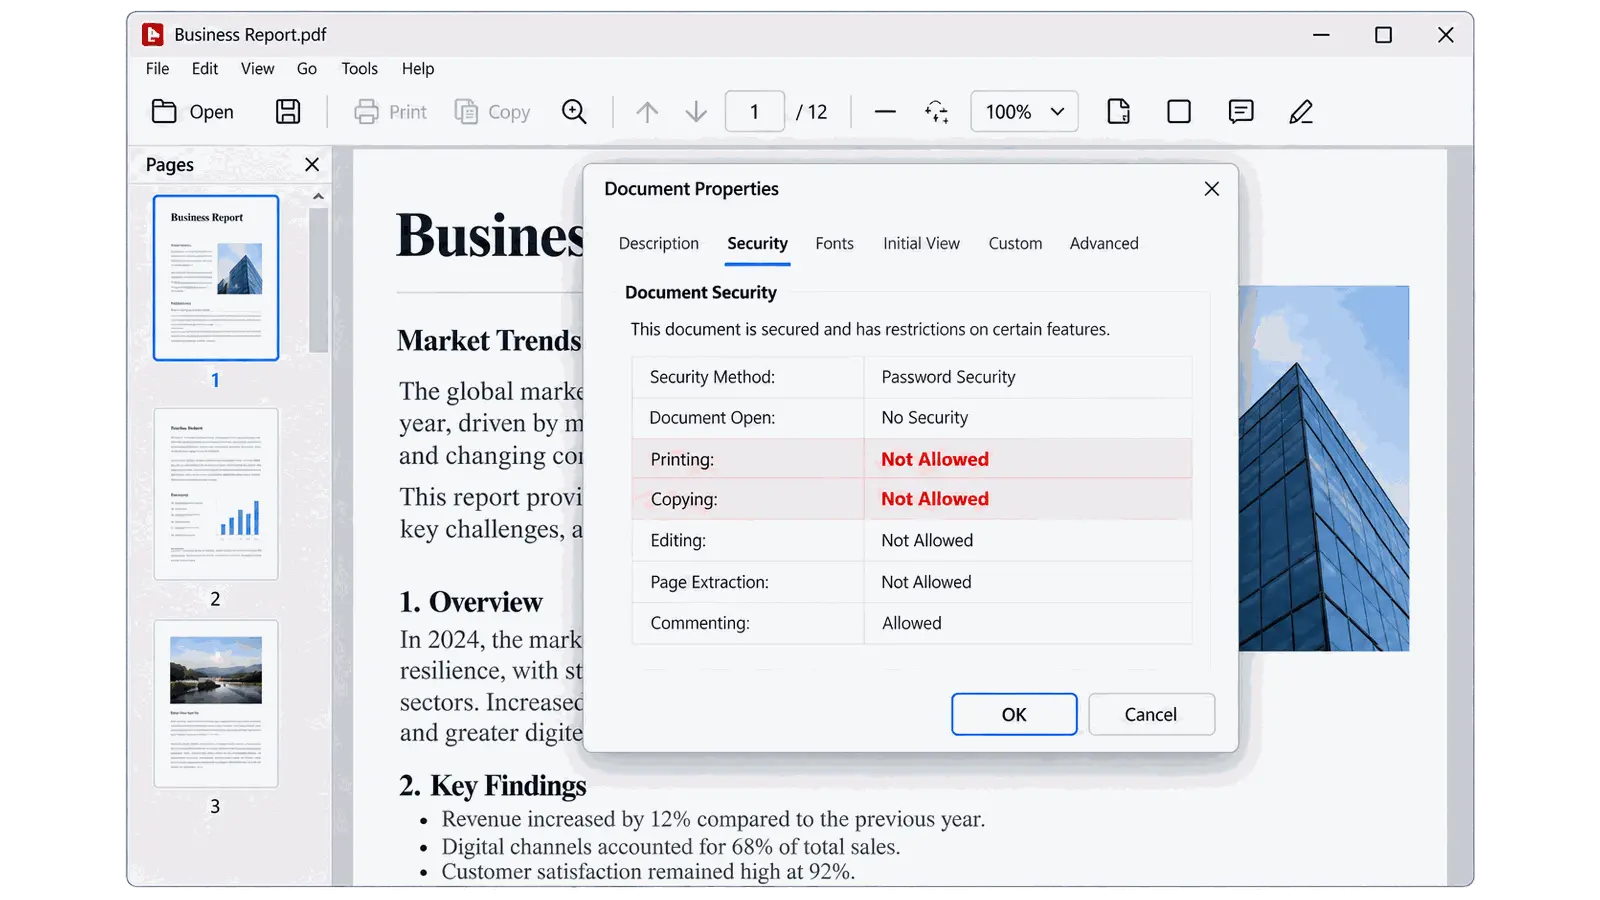Open the View menu
Image resolution: width=1600 pixels, height=900 pixels.
pos(257,69)
